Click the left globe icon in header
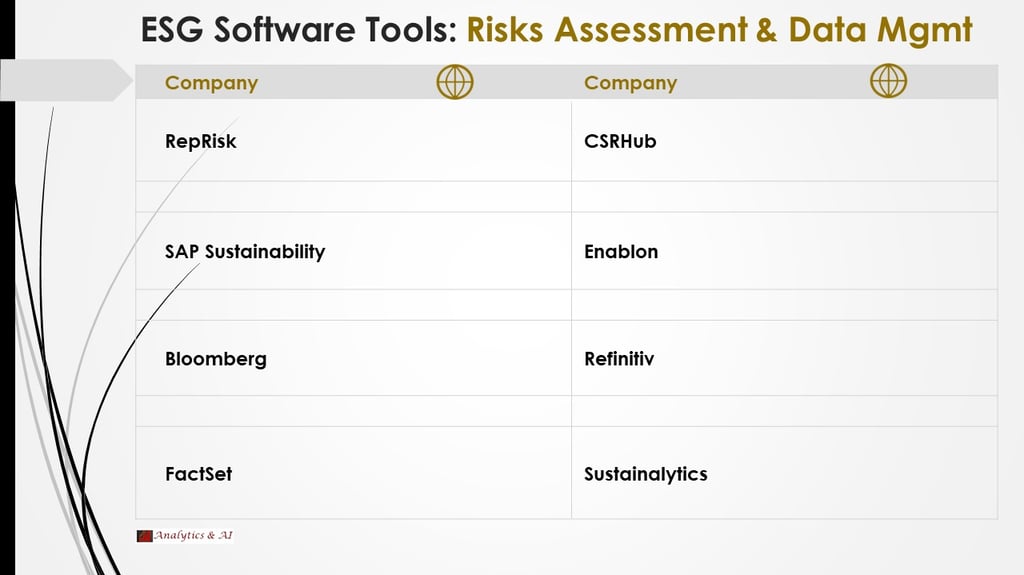 tap(455, 82)
